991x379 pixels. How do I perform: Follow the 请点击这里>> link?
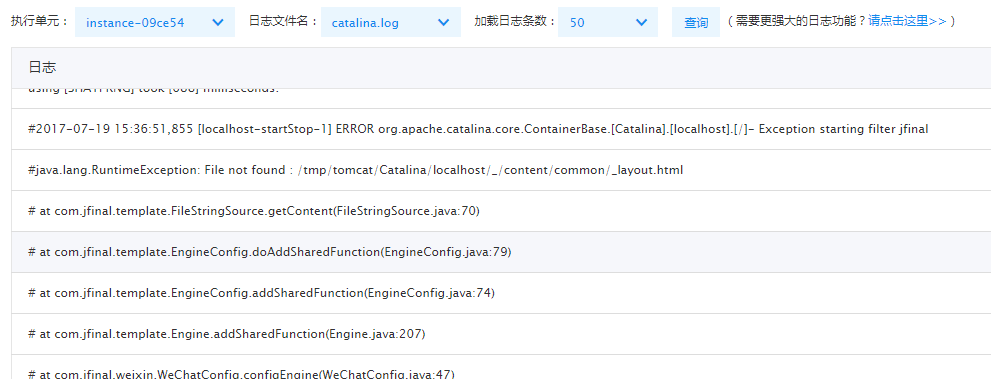click(x=907, y=21)
